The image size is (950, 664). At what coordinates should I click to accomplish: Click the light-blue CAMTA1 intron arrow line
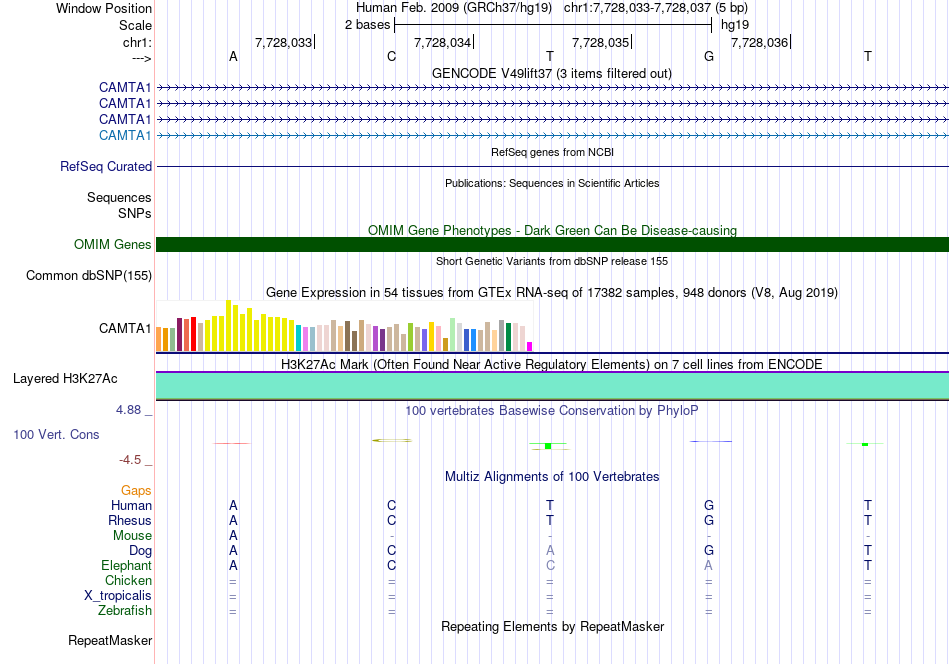pos(552,135)
